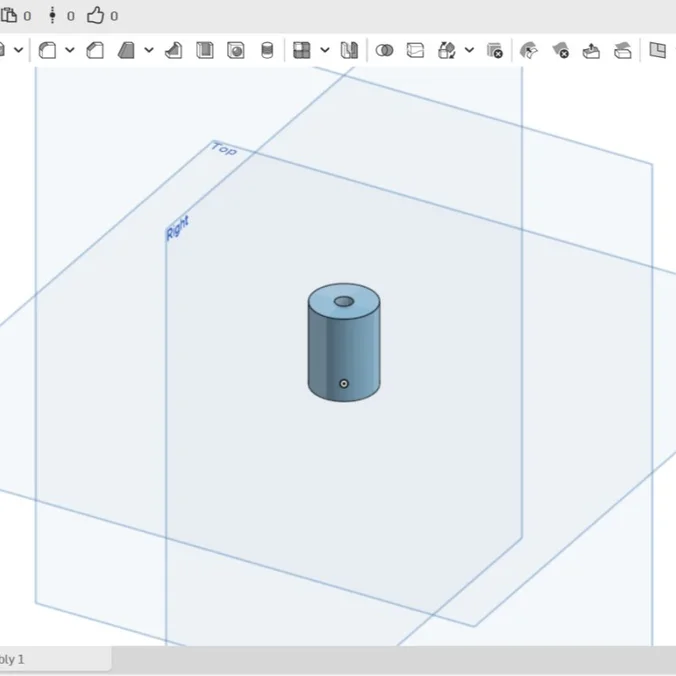Screen dimensions: 676x676
Task: Select the Transform tool
Action: pos(447,50)
